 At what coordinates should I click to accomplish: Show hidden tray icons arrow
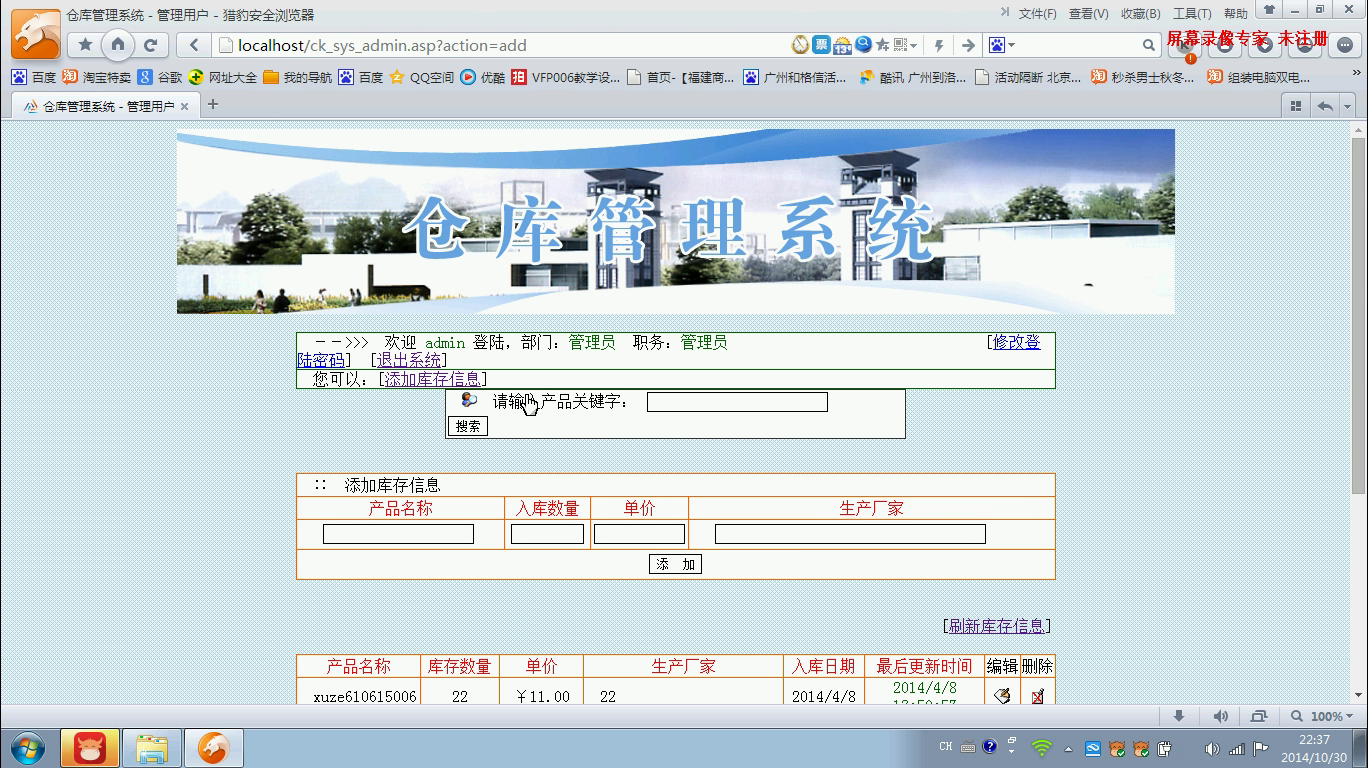[x=1068, y=748]
